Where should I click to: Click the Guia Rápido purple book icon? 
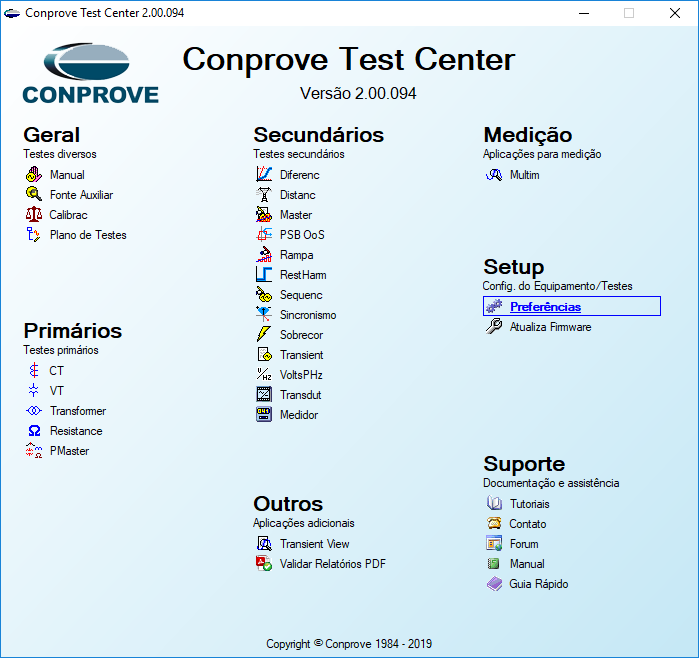point(494,584)
